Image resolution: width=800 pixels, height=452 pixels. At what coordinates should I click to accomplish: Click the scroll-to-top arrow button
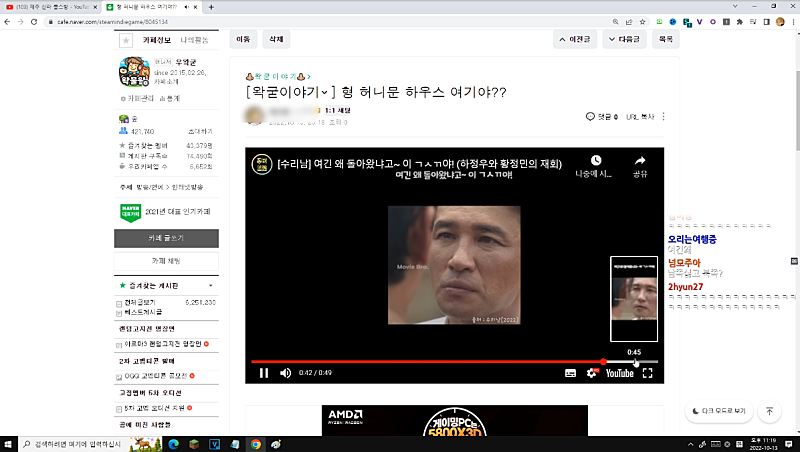click(769, 411)
